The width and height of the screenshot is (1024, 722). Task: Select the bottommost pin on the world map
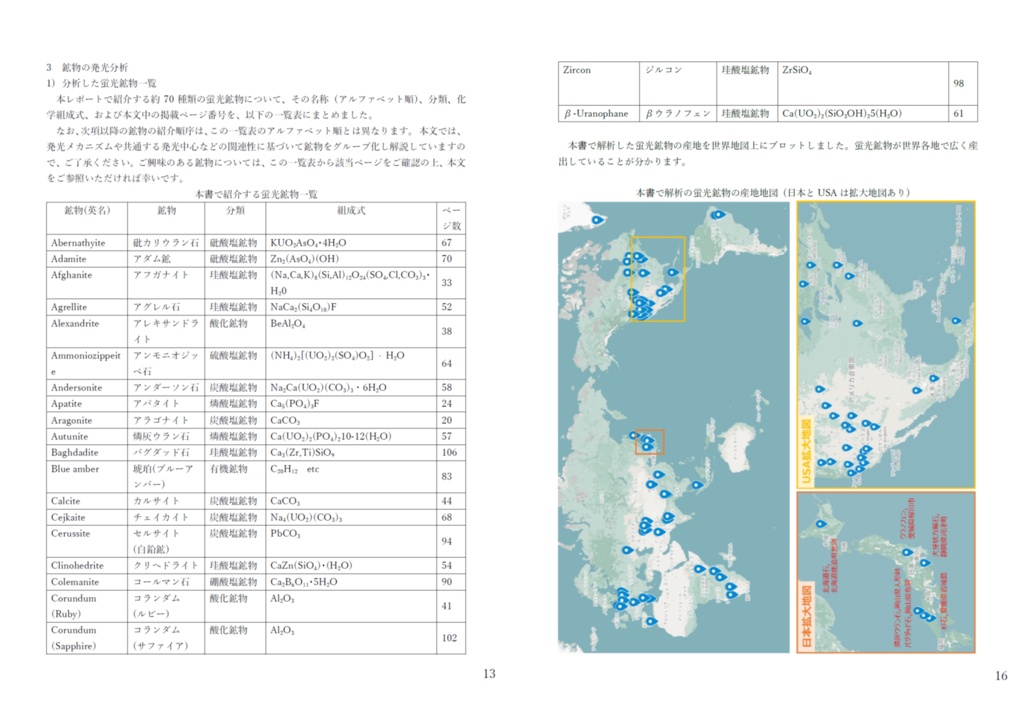[x=650, y=621]
